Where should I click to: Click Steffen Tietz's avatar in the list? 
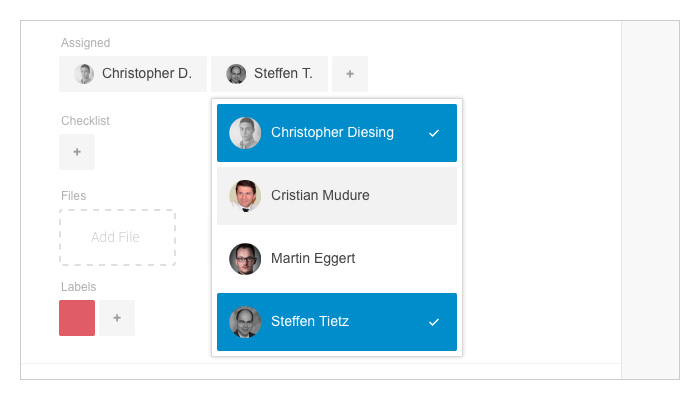coord(245,321)
